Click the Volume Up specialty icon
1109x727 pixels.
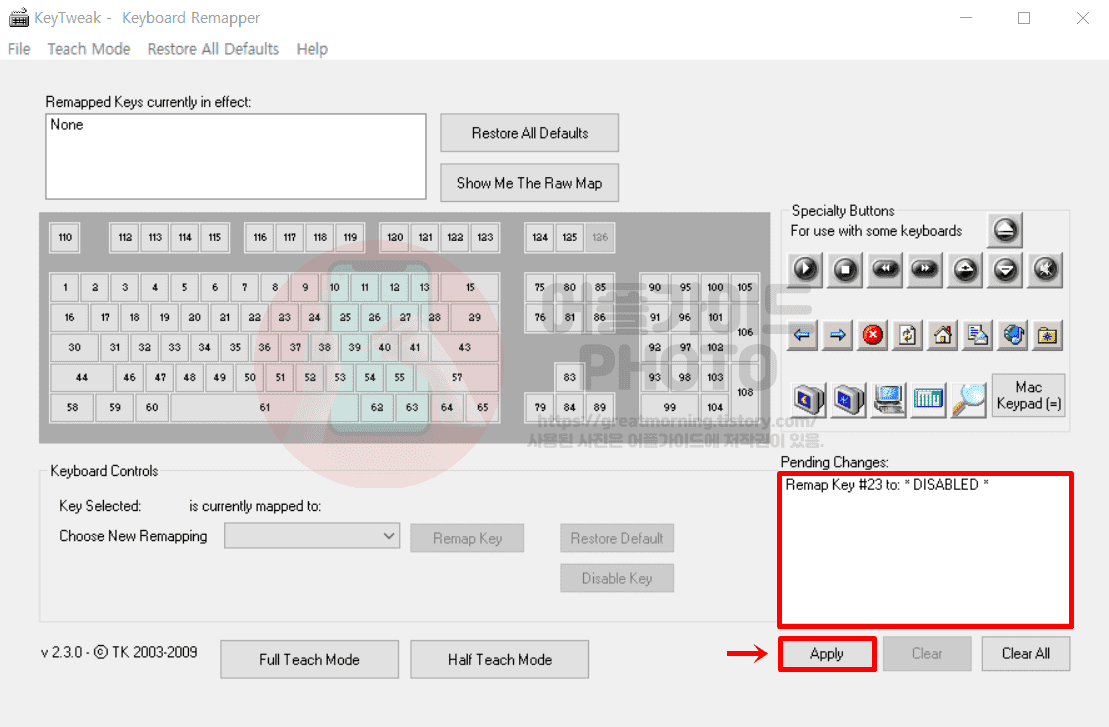tap(965, 269)
